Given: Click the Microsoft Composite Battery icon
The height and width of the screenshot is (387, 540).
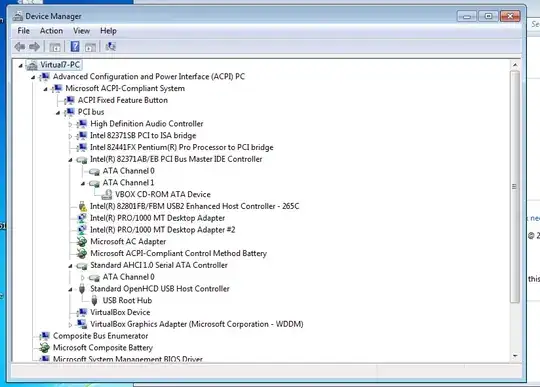Looking at the screenshot, I should (x=44, y=348).
